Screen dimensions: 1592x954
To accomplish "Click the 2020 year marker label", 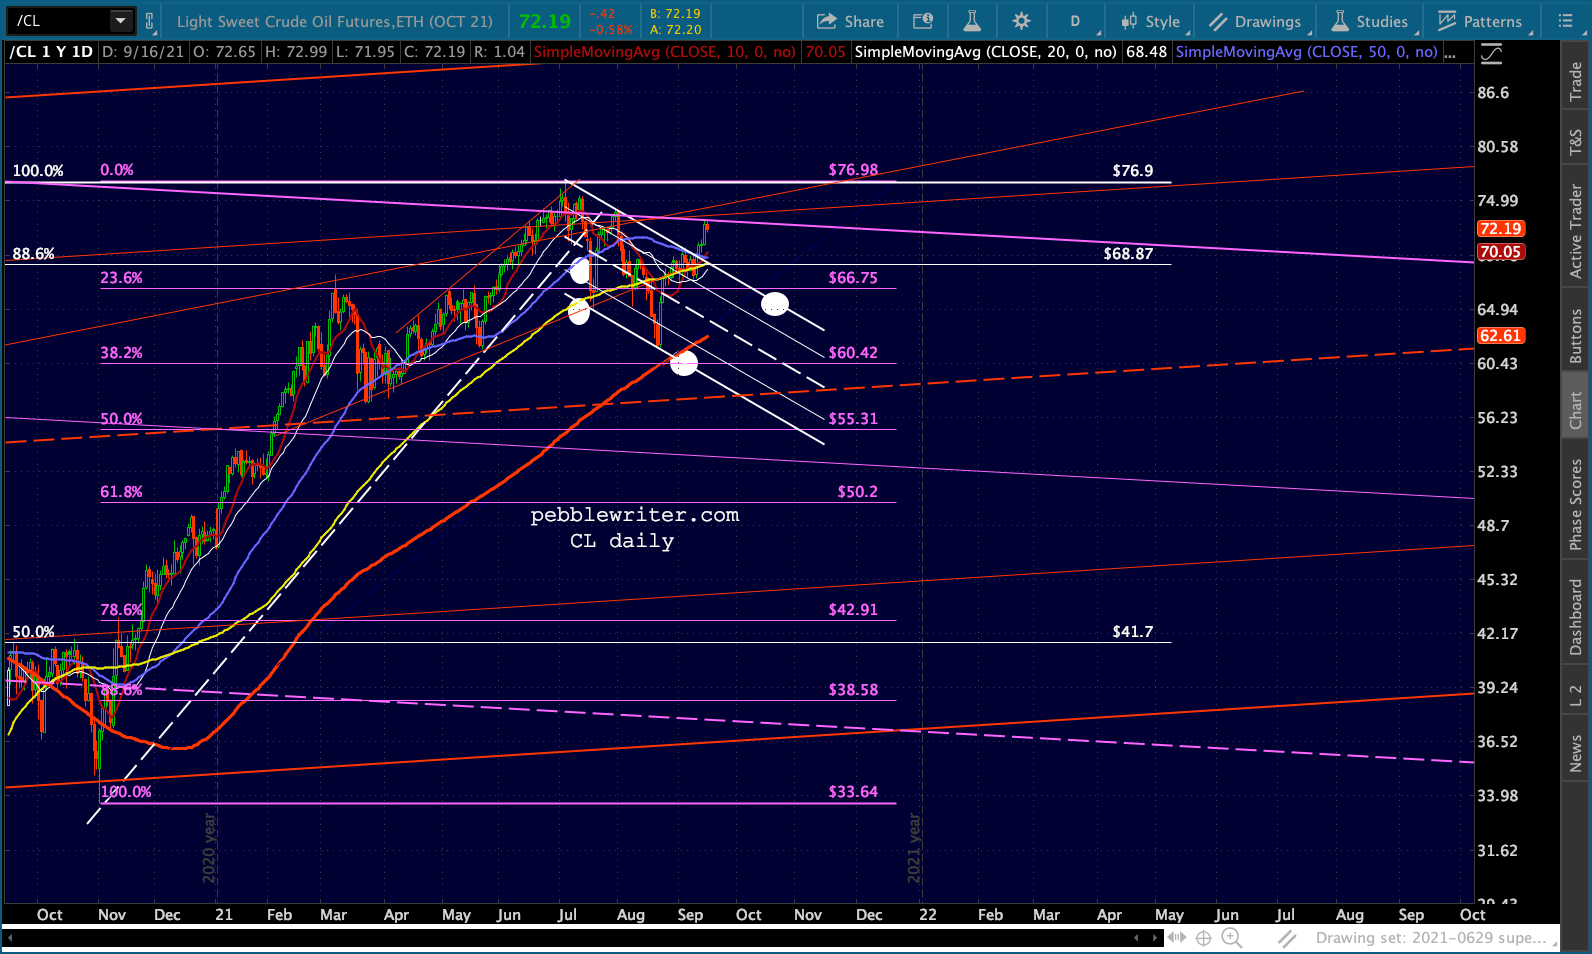I will click(x=210, y=848).
